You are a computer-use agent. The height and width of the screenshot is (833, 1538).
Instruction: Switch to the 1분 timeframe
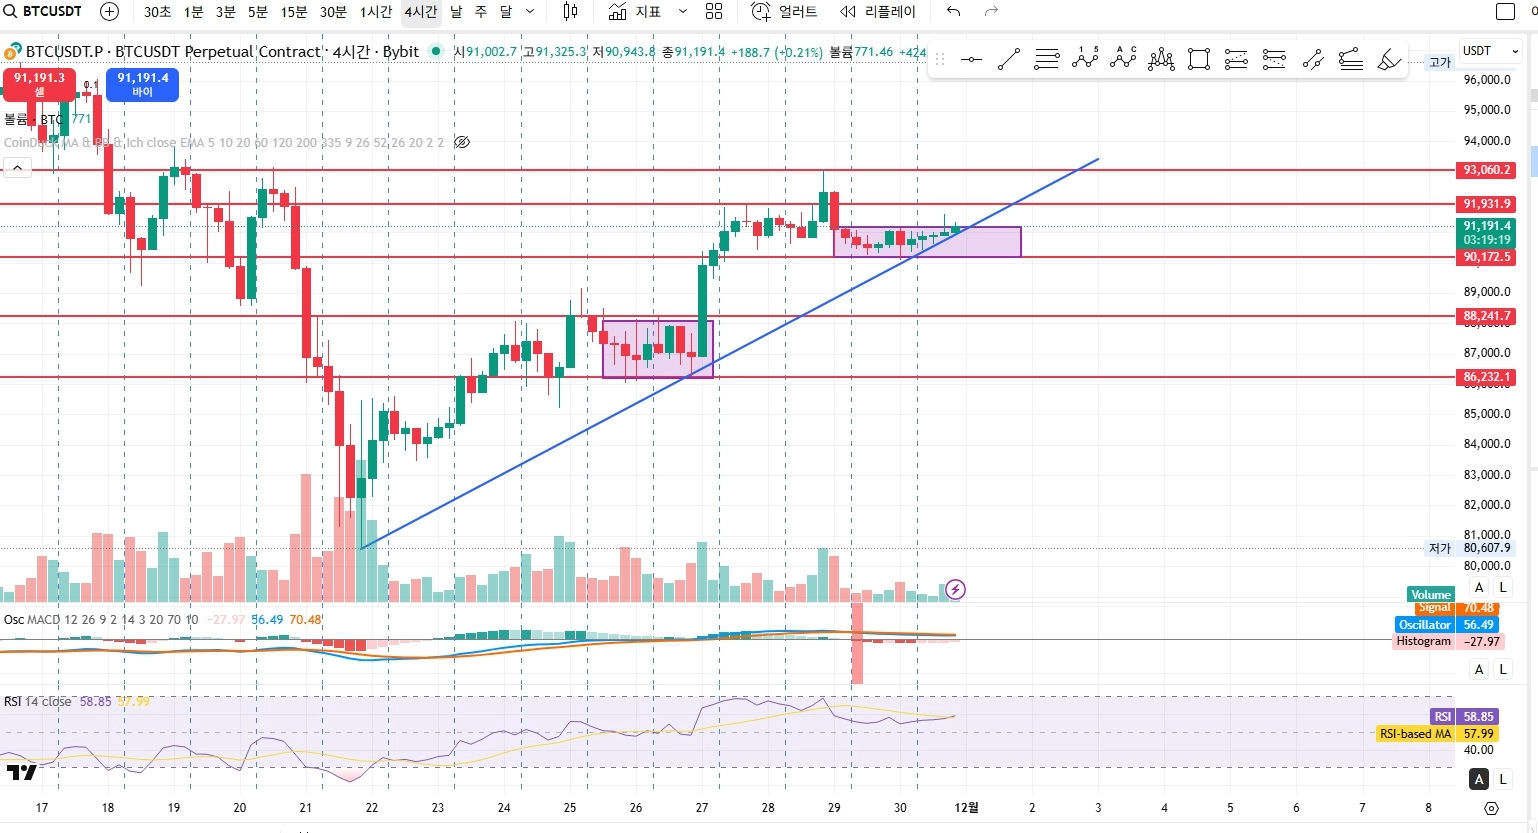[x=193, y=12]
